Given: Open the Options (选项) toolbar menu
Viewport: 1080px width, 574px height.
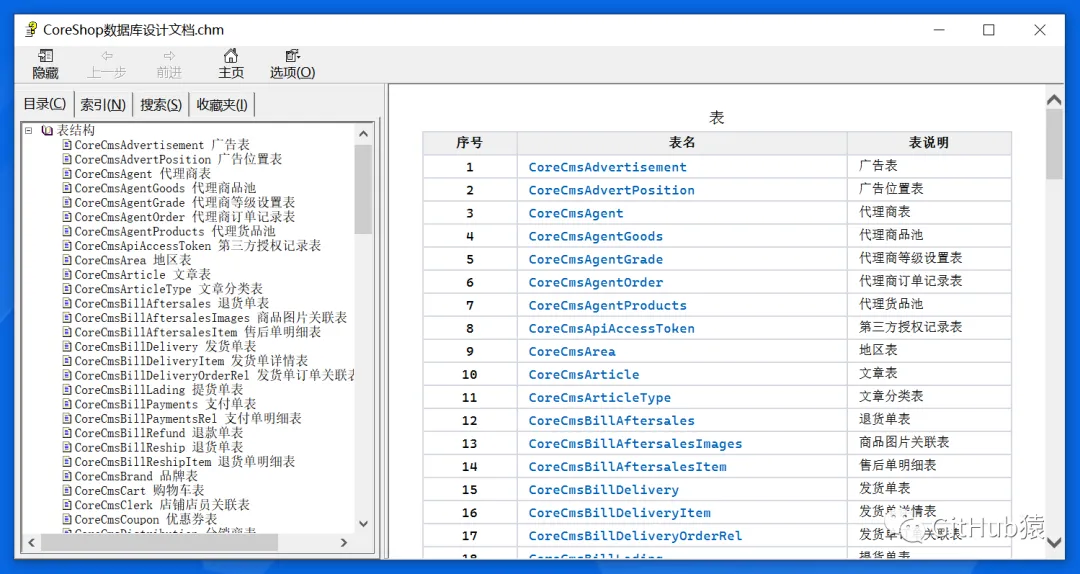Looking at the screenshot, I should click(x=292, y=64).
